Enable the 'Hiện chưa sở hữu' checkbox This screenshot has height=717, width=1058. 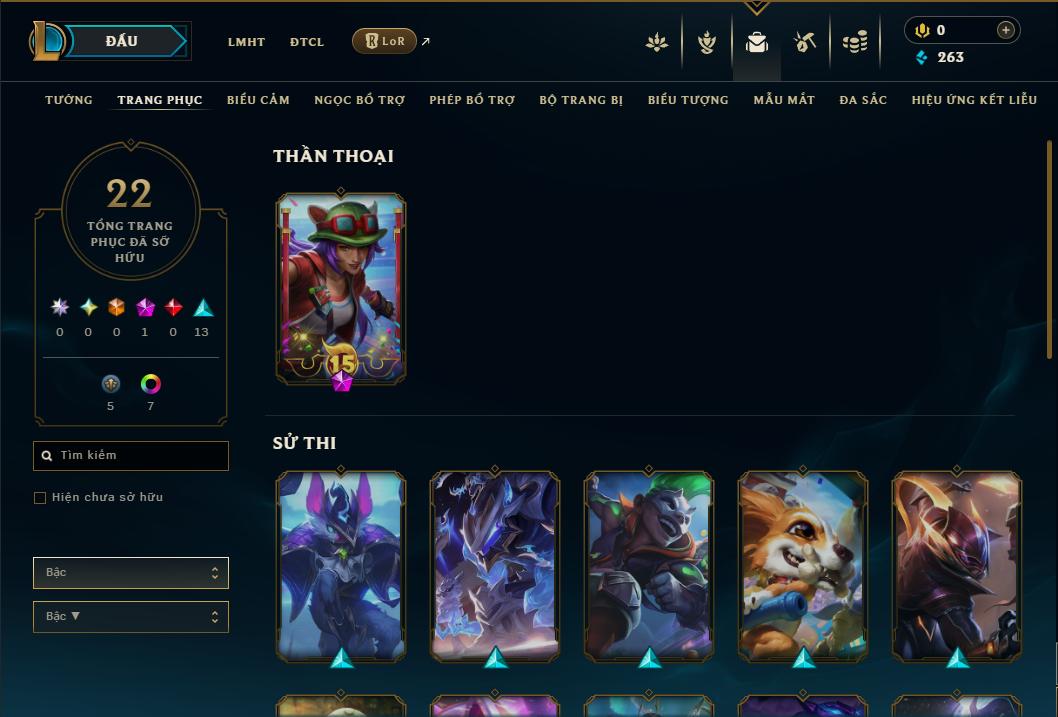click(40, 498)
